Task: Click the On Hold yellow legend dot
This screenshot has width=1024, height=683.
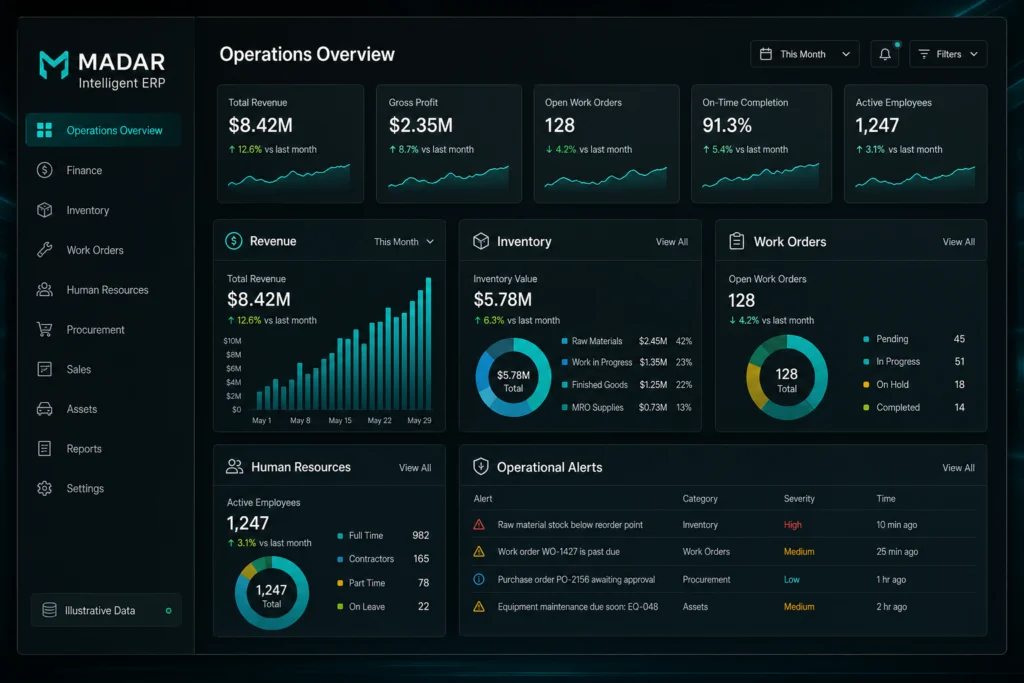Action: 866,385
